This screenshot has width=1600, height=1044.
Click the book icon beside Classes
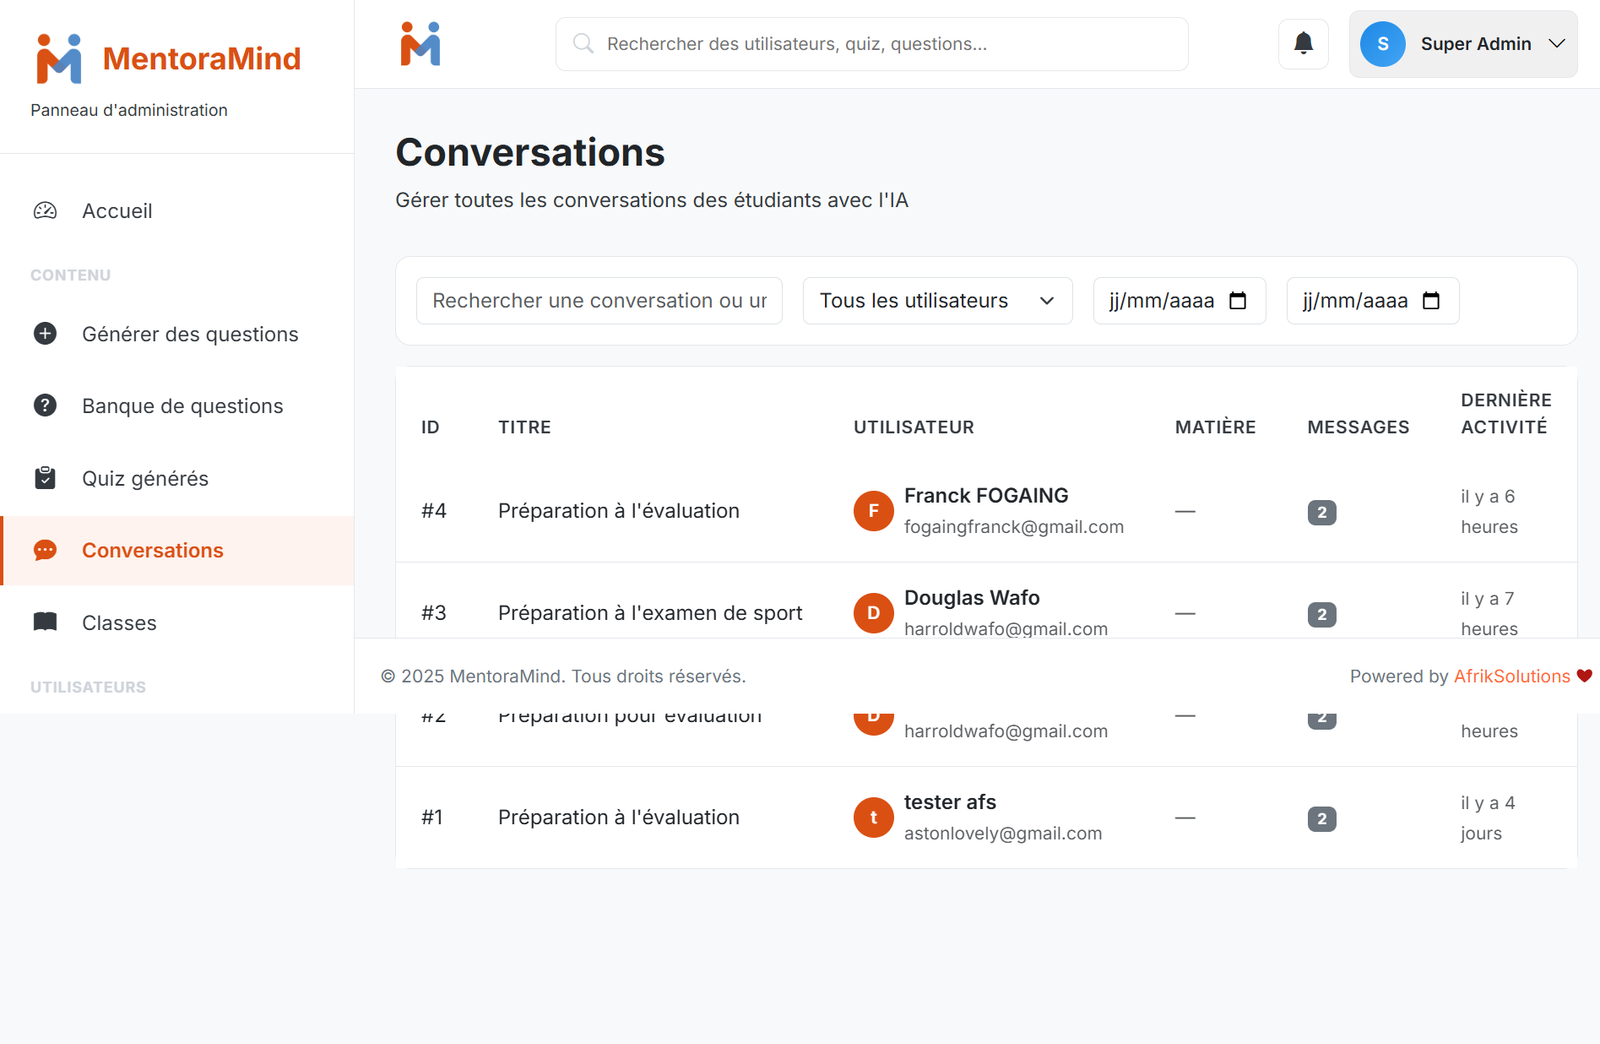(45, 622)
